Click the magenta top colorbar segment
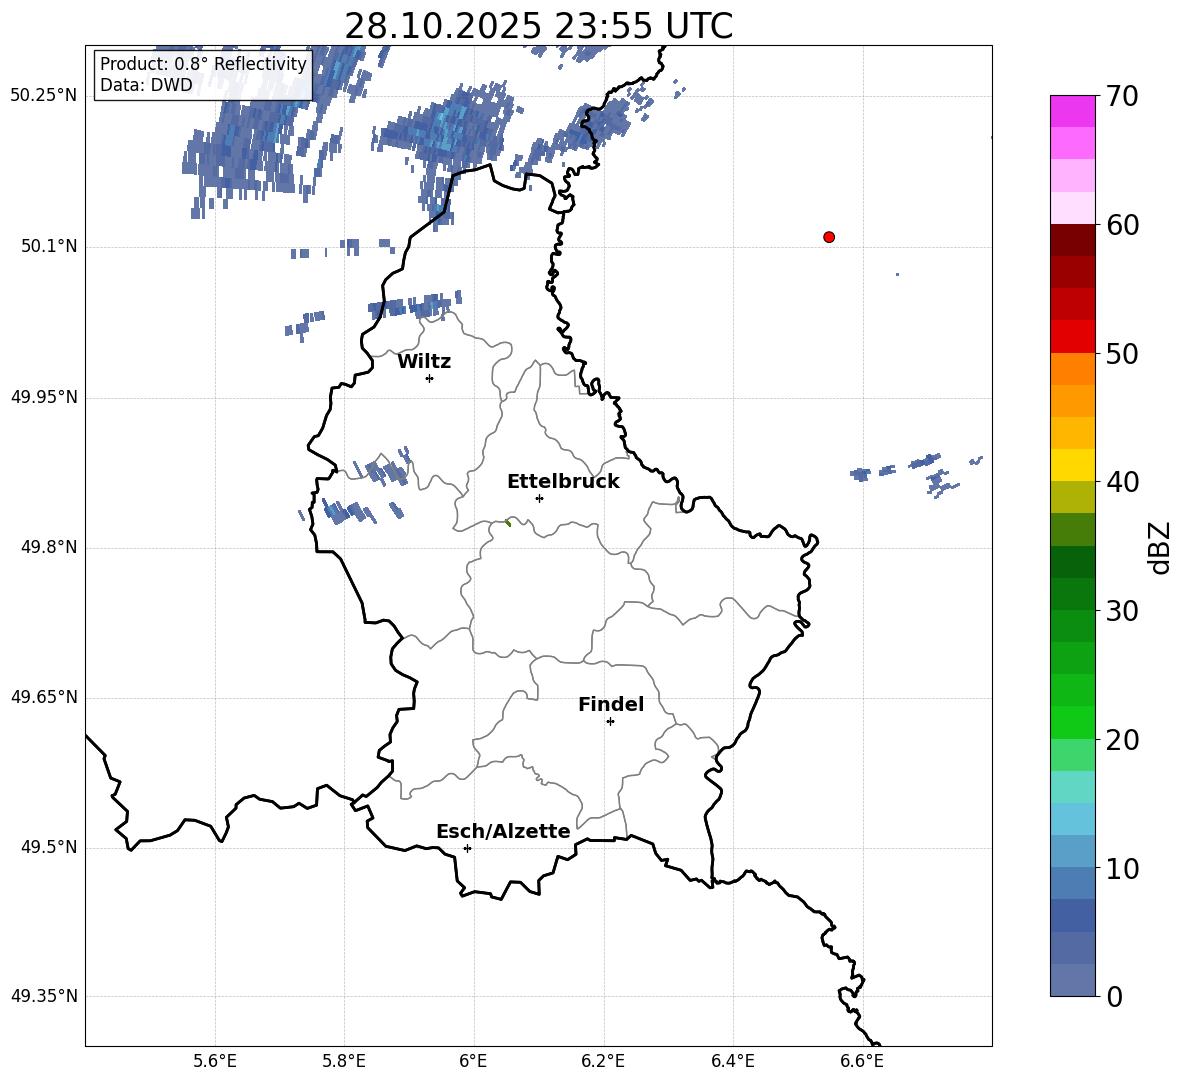The width and height of the screenshot is (1184, 1081). point(1072,112)
